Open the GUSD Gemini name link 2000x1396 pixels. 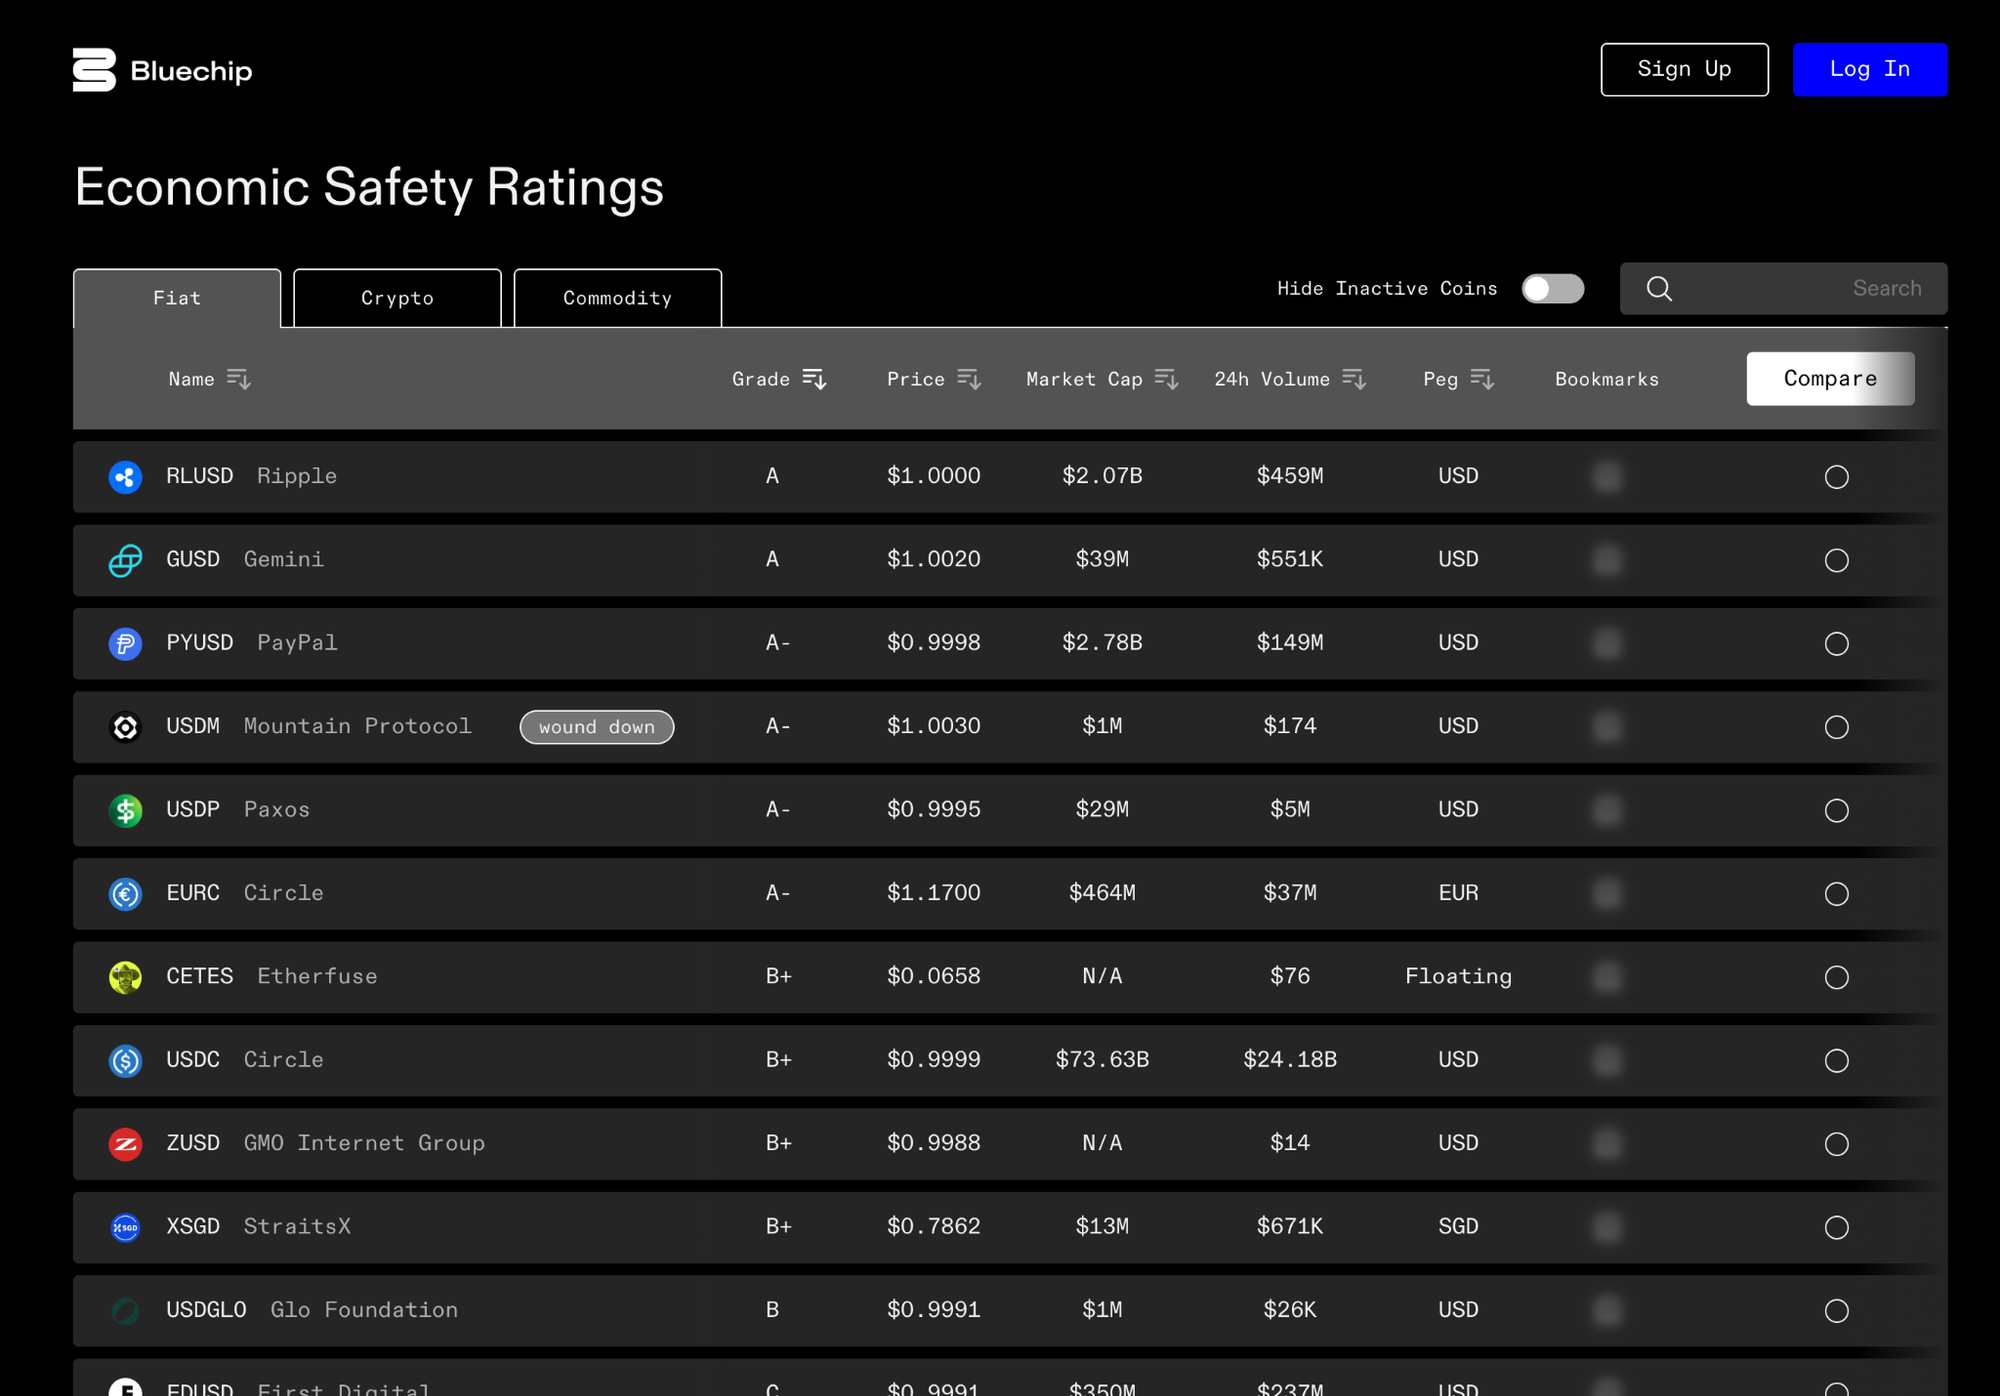click(x=244, y=559)
